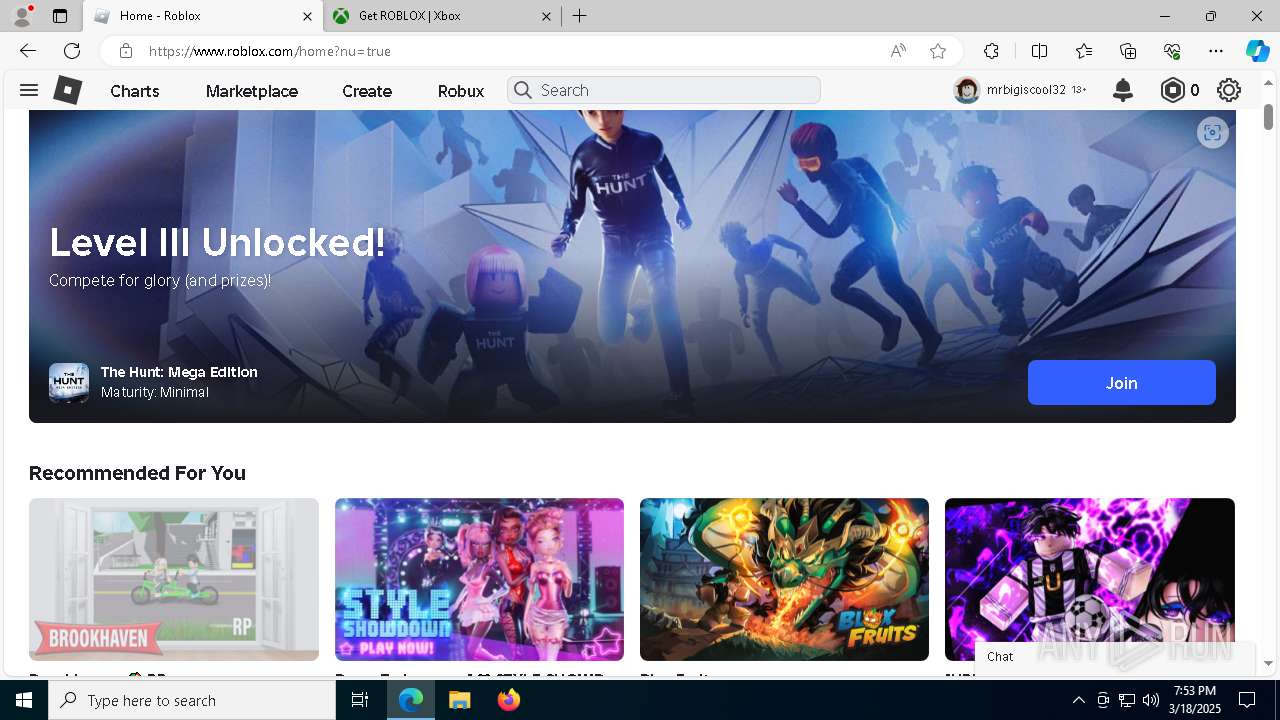This screenshot has height=720, width=1280.
Task: Open the Windows Start menu
Action: pyautogui.click(x=24, y=700)
